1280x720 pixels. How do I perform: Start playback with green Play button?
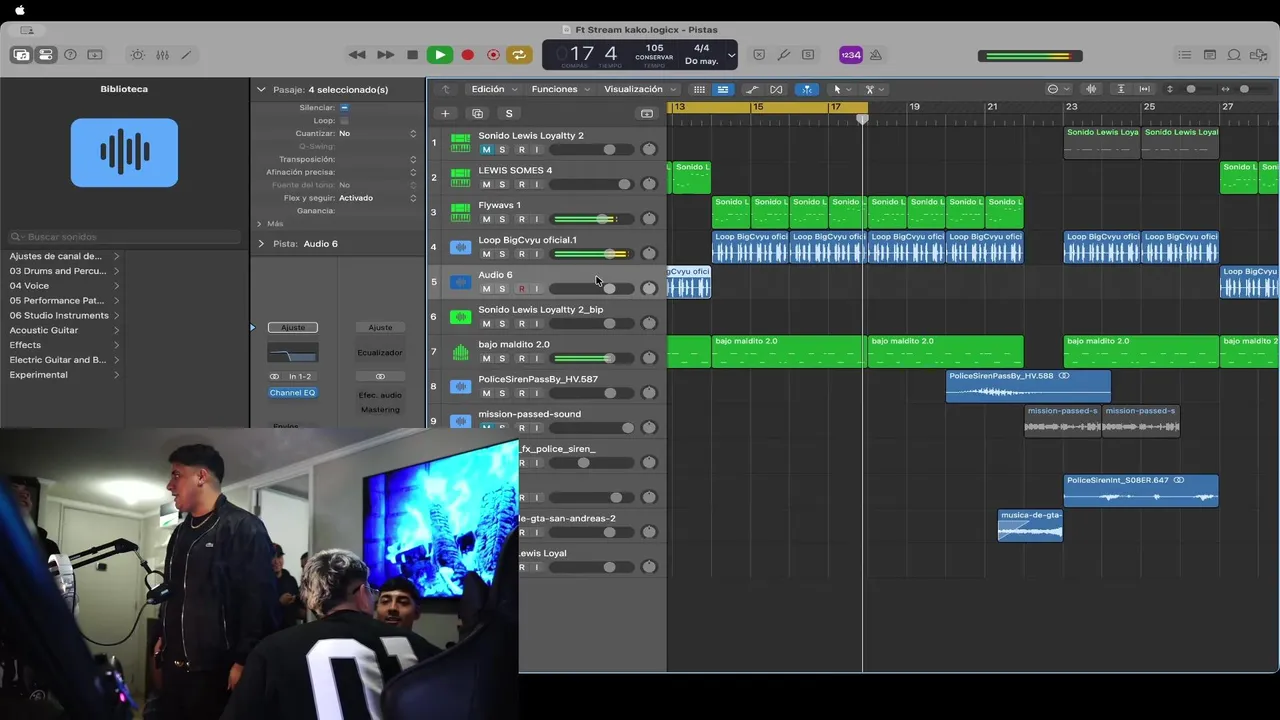click(x=439, y=55)
